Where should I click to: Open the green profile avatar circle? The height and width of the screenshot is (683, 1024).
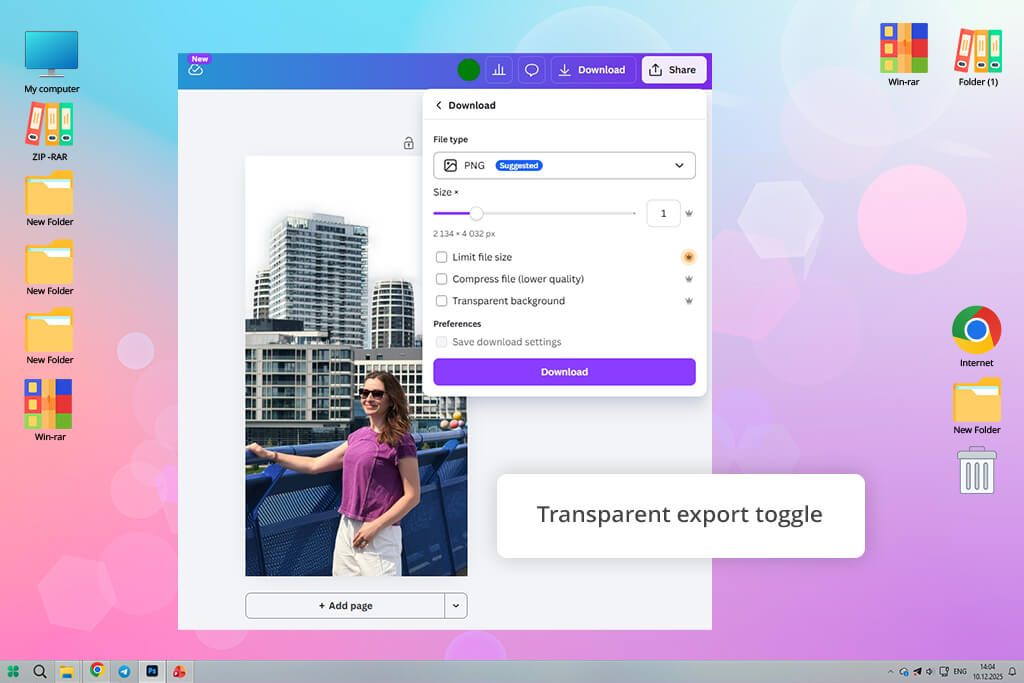point(468,70)
